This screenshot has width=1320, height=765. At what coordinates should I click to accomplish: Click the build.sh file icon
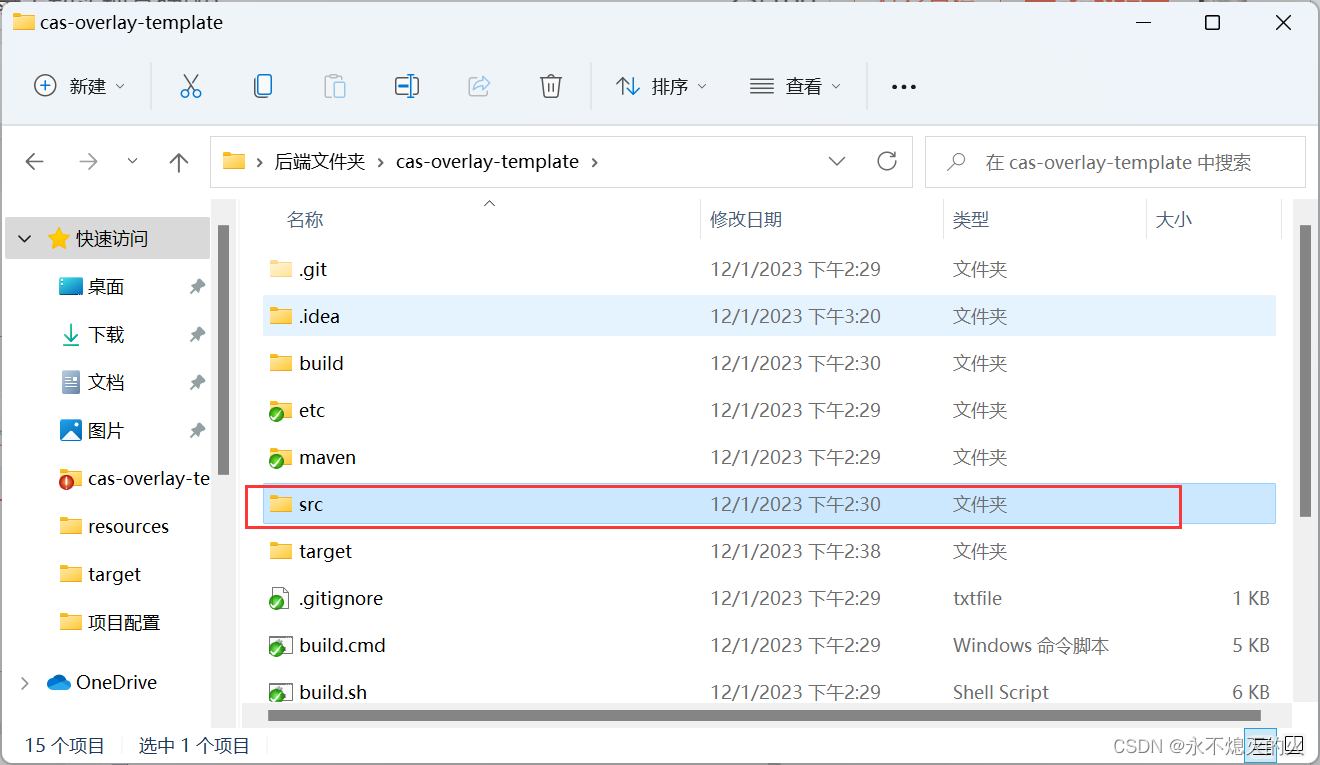(x=280, y=692)
